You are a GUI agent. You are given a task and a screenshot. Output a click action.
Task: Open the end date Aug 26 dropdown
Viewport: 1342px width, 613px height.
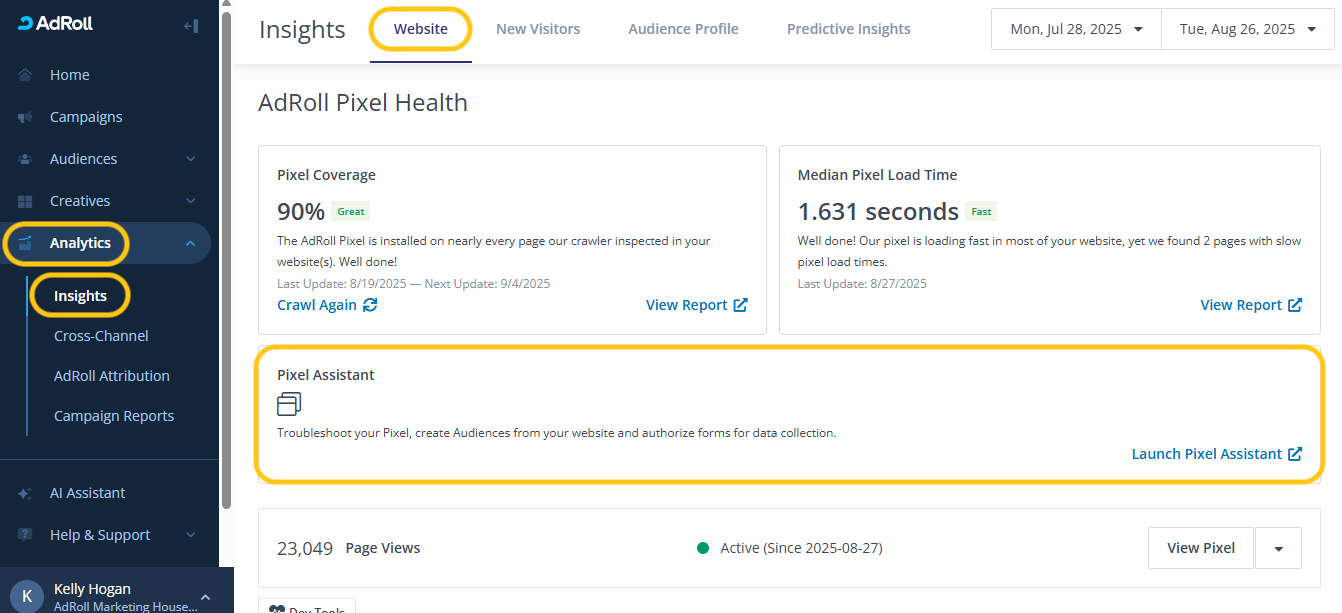point(1249,29)
